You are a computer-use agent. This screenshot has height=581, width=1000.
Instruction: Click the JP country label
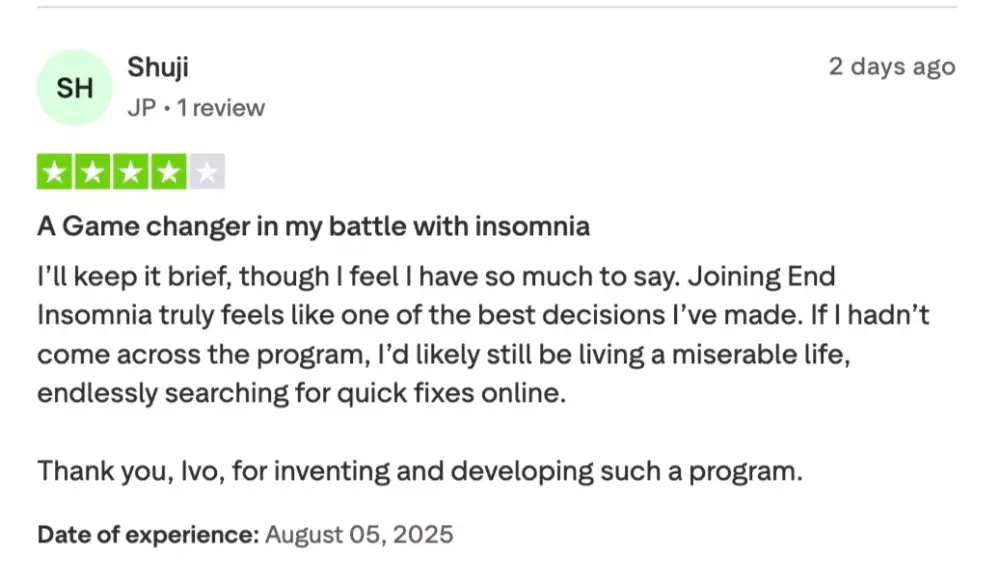[x=142, y=108]
